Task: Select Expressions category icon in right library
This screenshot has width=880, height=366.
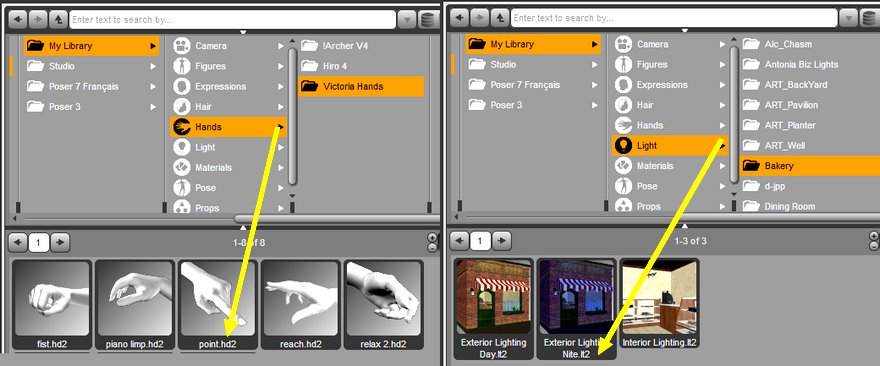Action: click(623, 85)
